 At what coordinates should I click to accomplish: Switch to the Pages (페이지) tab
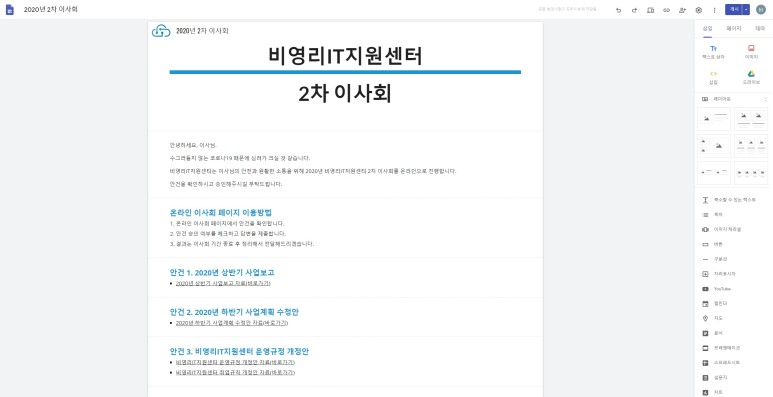[734, 29]
